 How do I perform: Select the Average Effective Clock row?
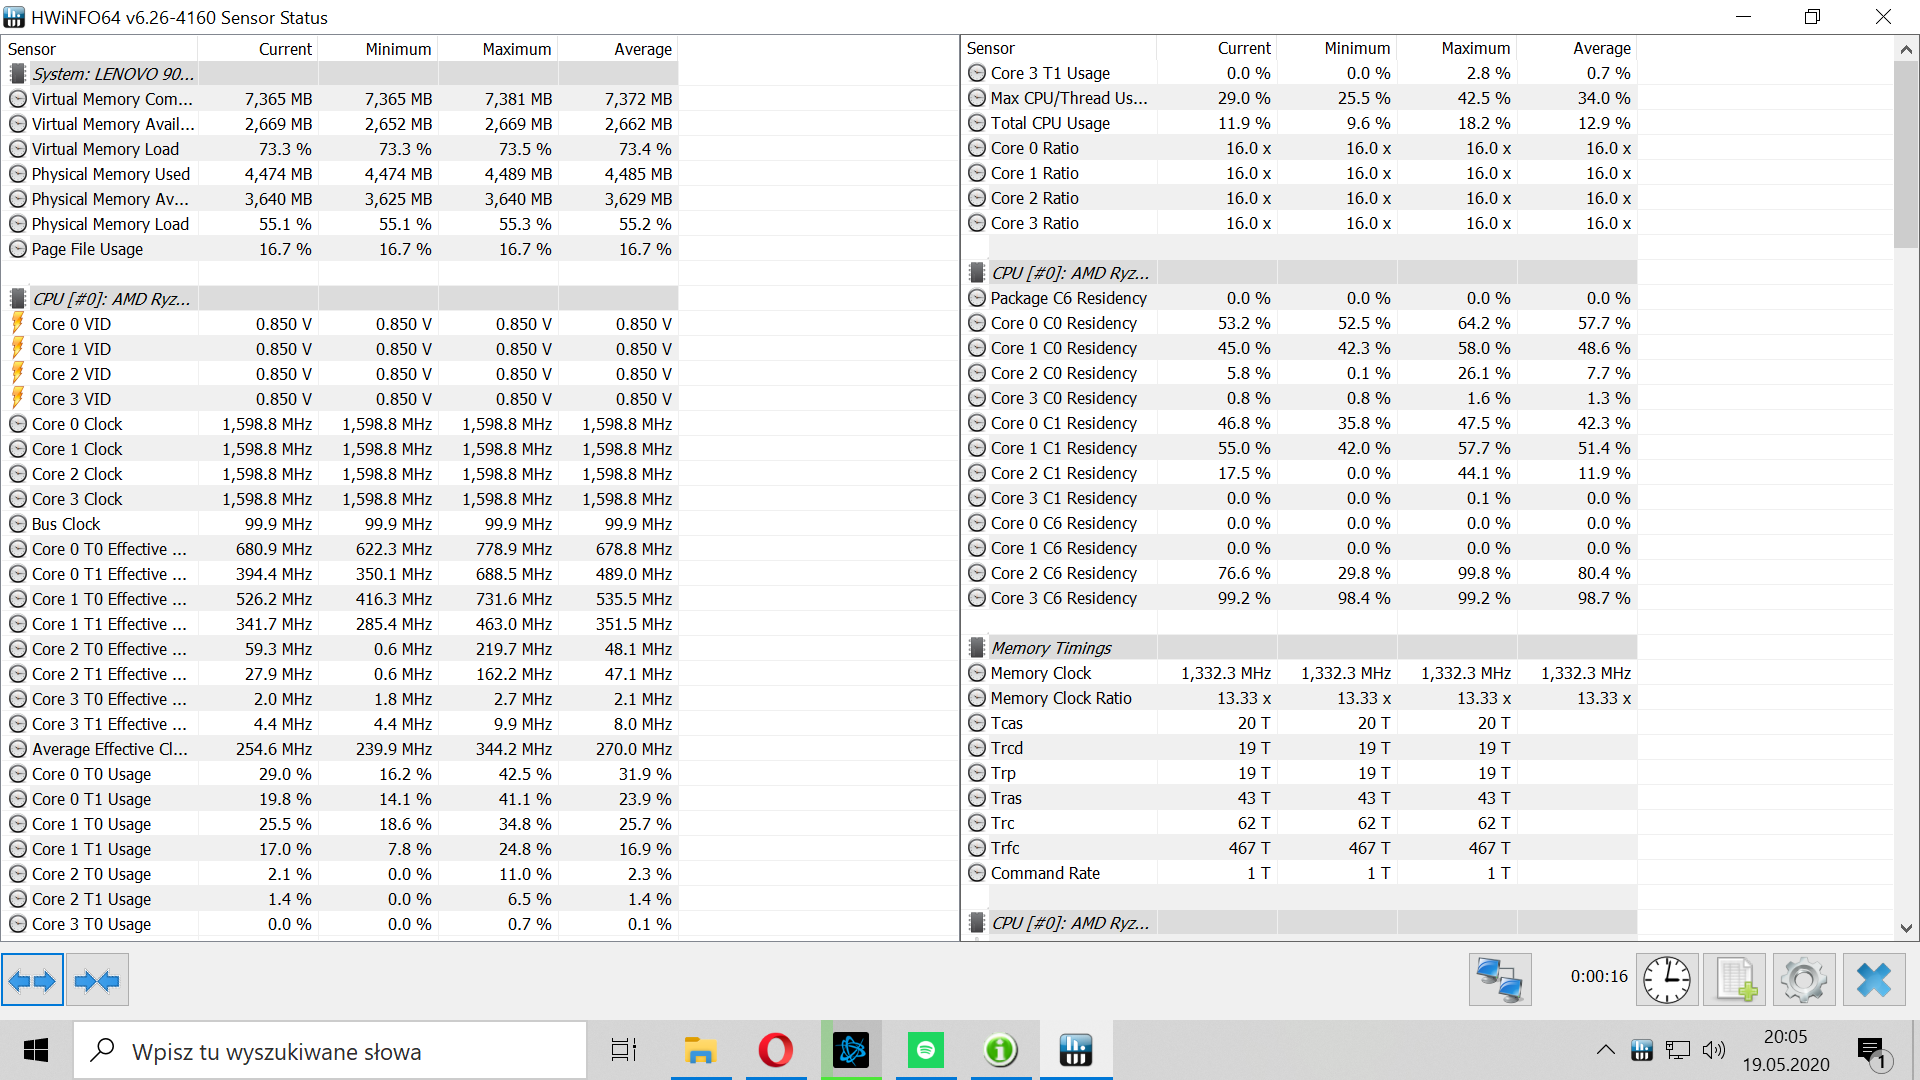(x=340, y=749)
